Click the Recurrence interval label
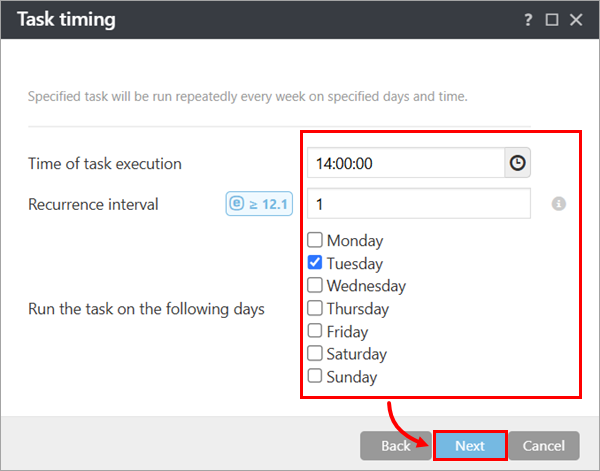This screenshot has height=471, width=600. pos(93,204)
